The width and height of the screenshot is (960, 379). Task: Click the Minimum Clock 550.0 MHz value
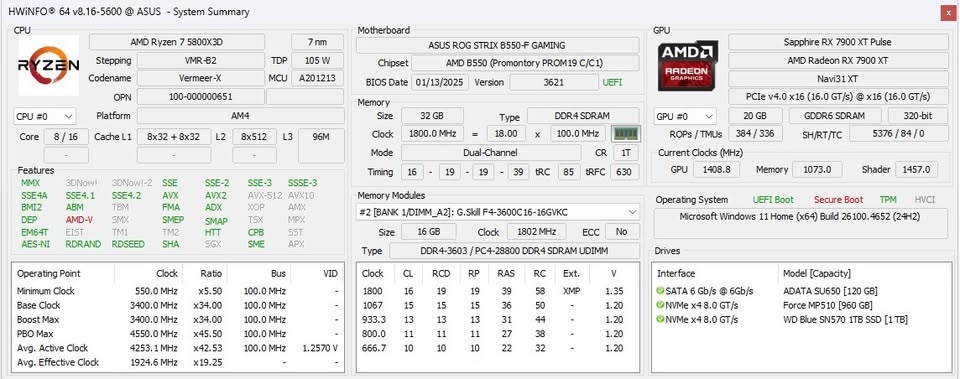pyautogui.click(x=156, y=291)
